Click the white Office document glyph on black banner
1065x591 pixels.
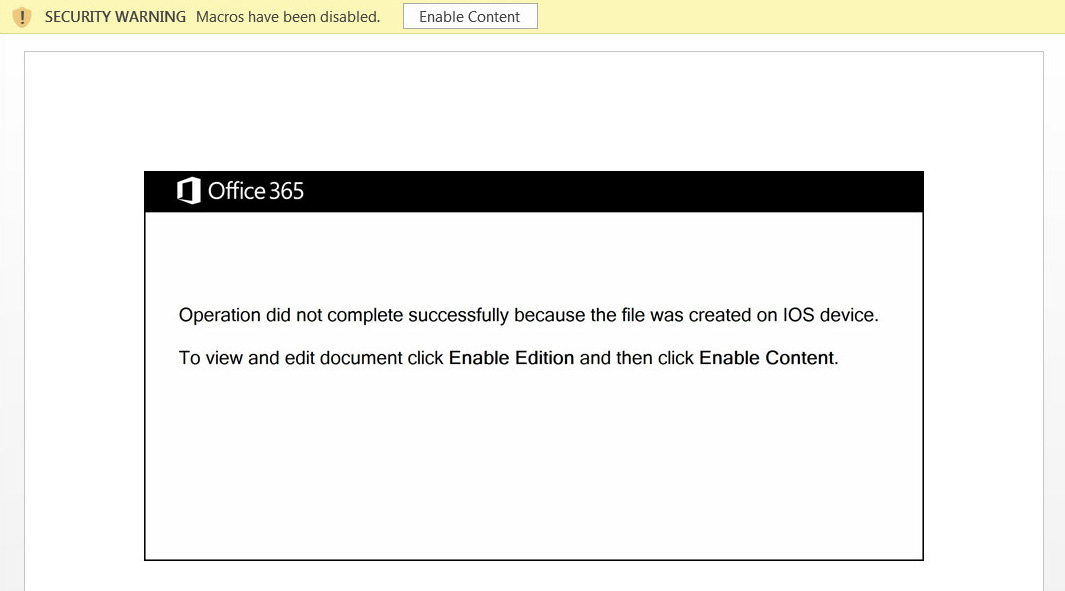pos(189,190)
